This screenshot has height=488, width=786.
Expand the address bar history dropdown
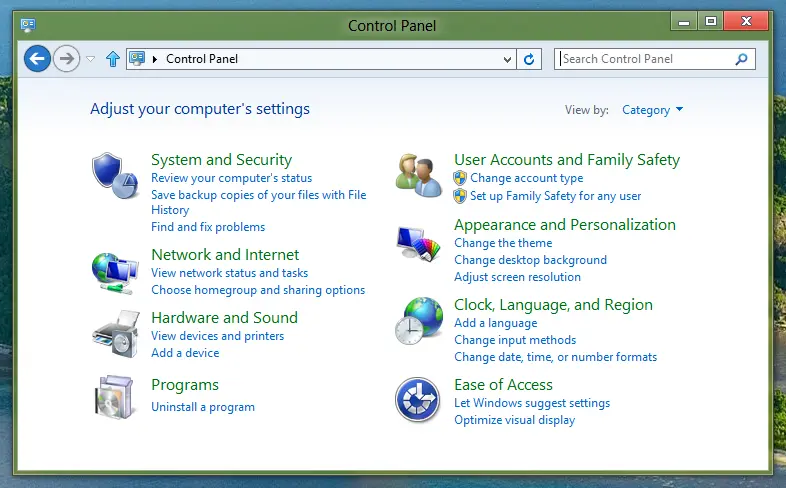(507, 60)
